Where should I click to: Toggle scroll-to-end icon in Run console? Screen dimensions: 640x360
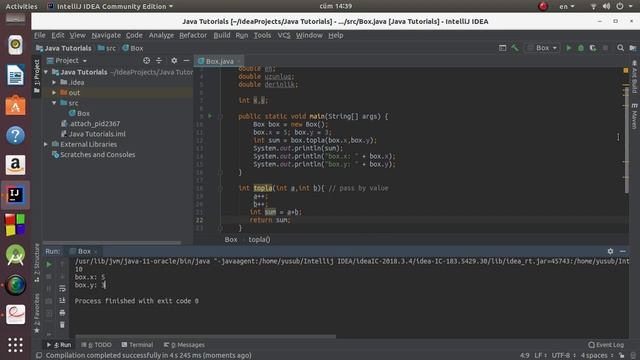62,300
